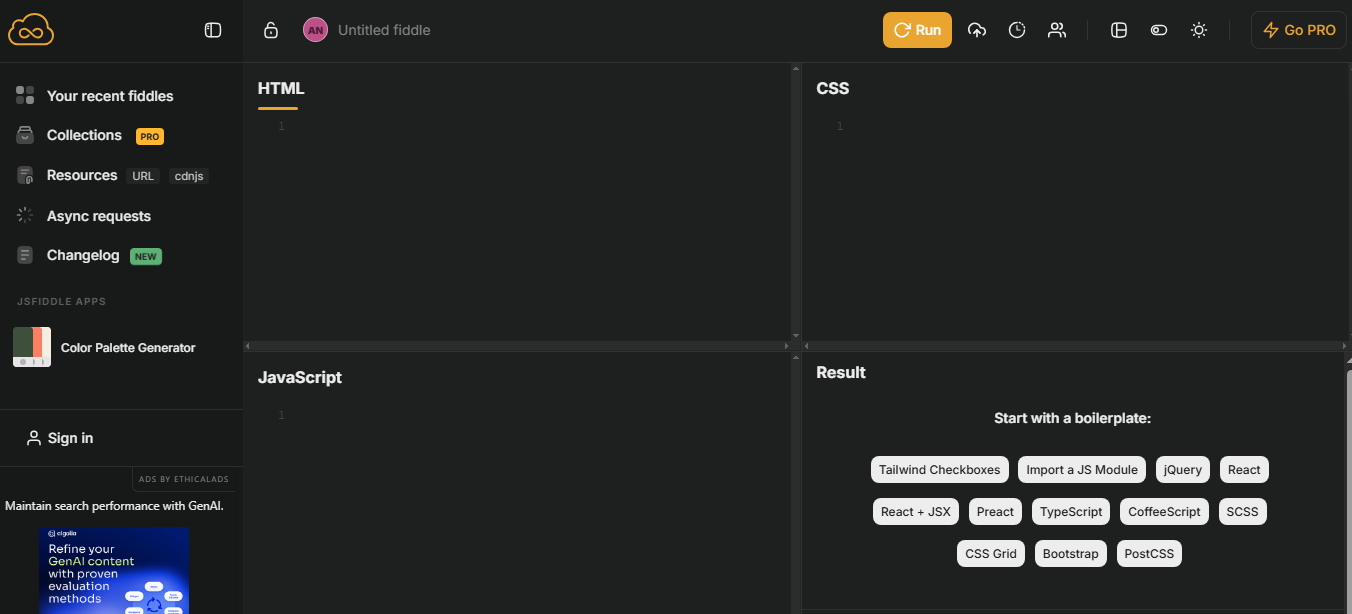Flip the toolbar toggle switch control
The width and height of the screenshot is (1352, 614).
coord(1158,30)
